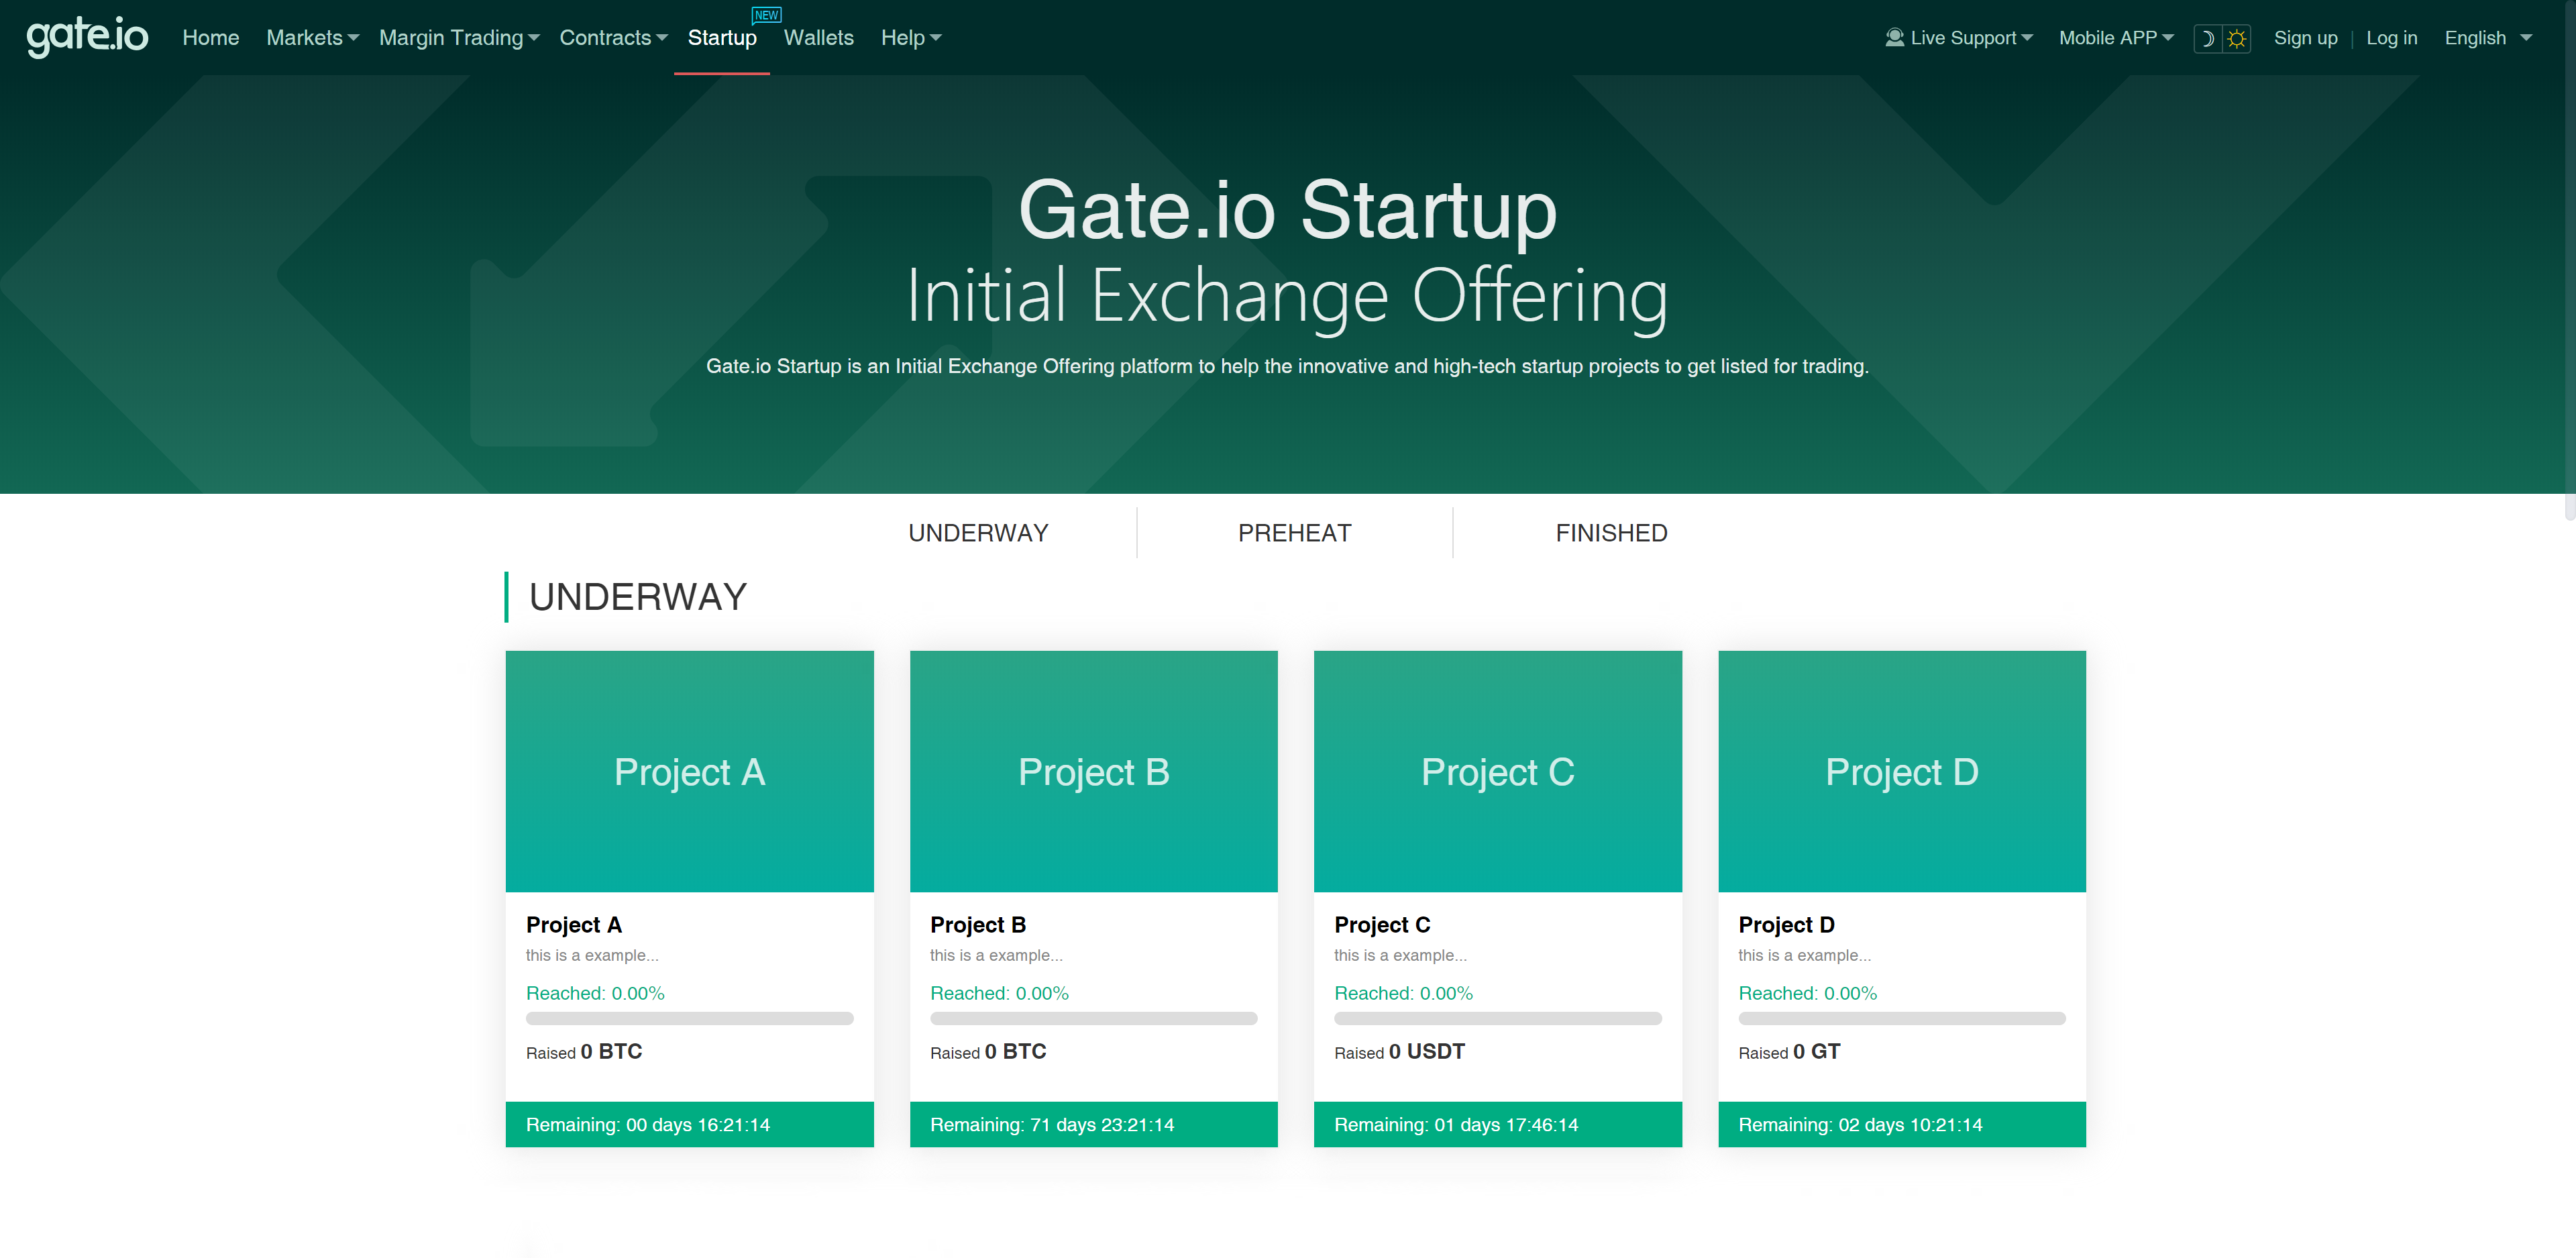Click the page vertical scrollbar
This screenshot has width=2576, height=1258.
[2569, 260]
